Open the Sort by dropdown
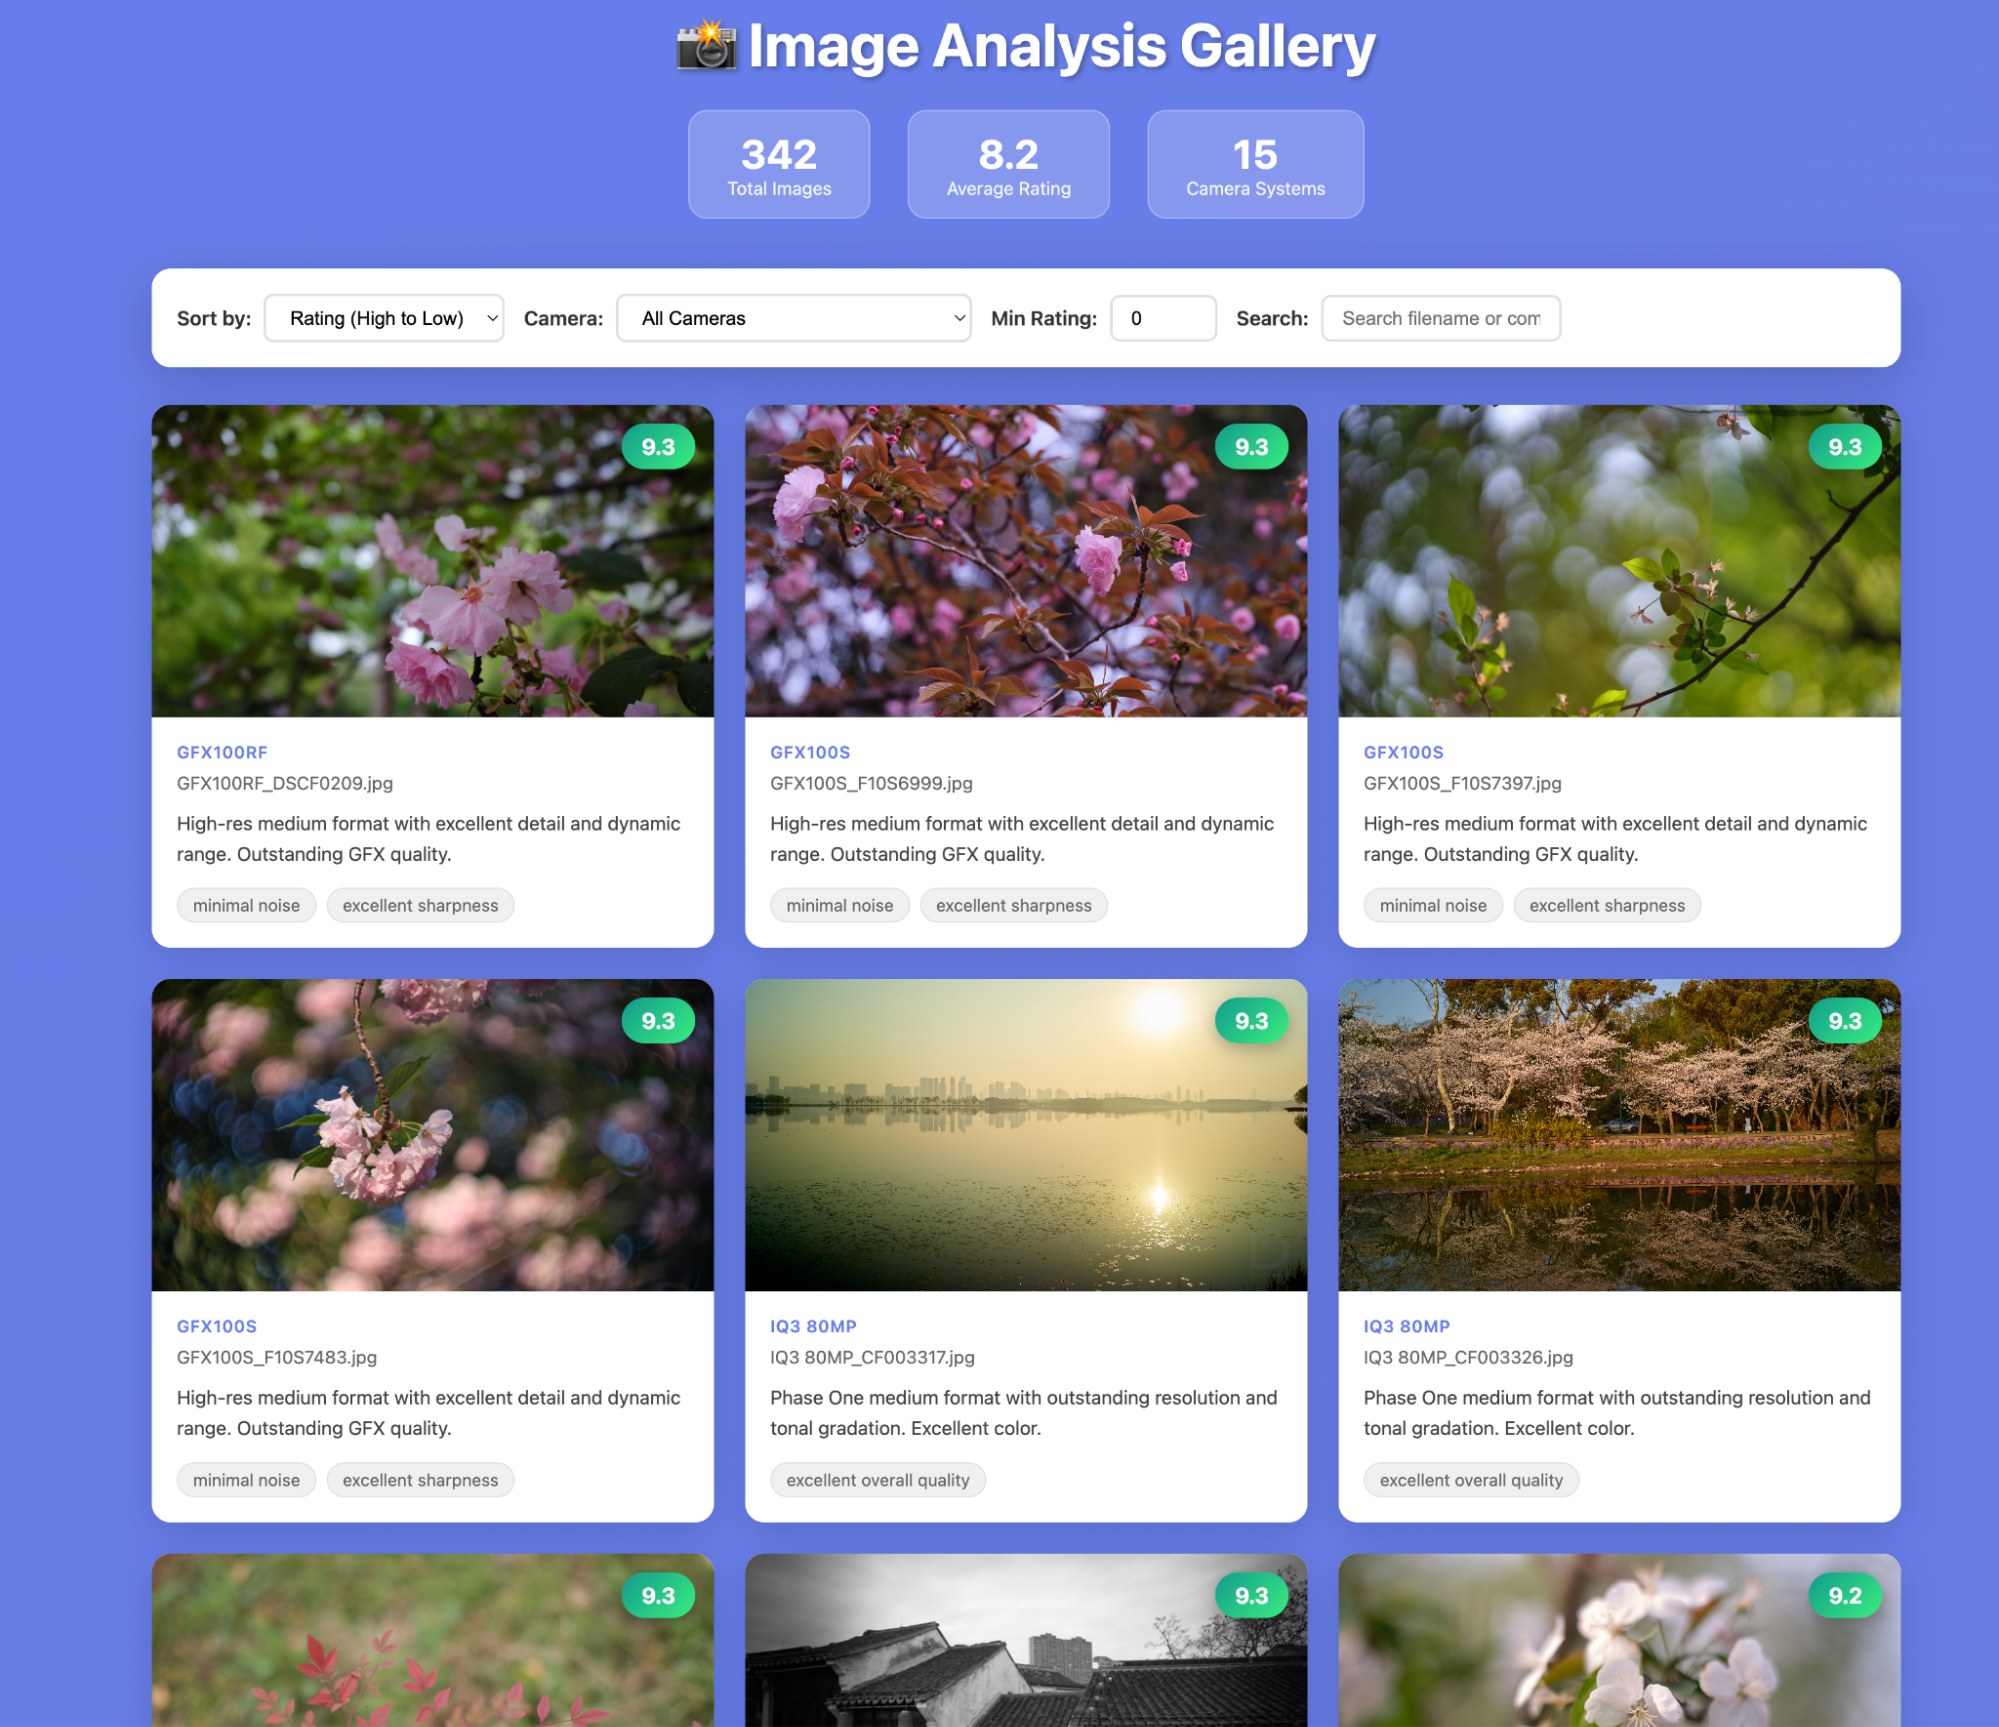This screenshot has width=1999, height=1727. [384, 318]
